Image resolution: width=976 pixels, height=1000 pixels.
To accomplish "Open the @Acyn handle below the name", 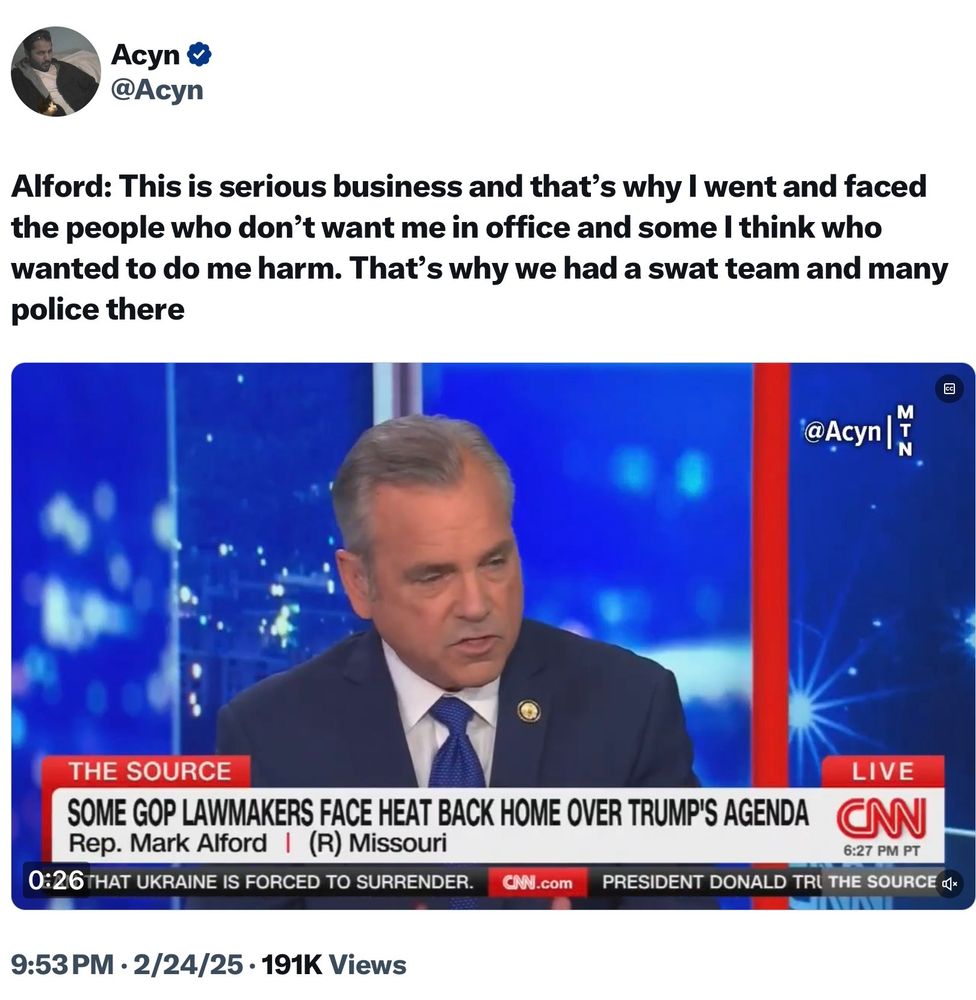I will pyautogui.click(x=157, y=90).
